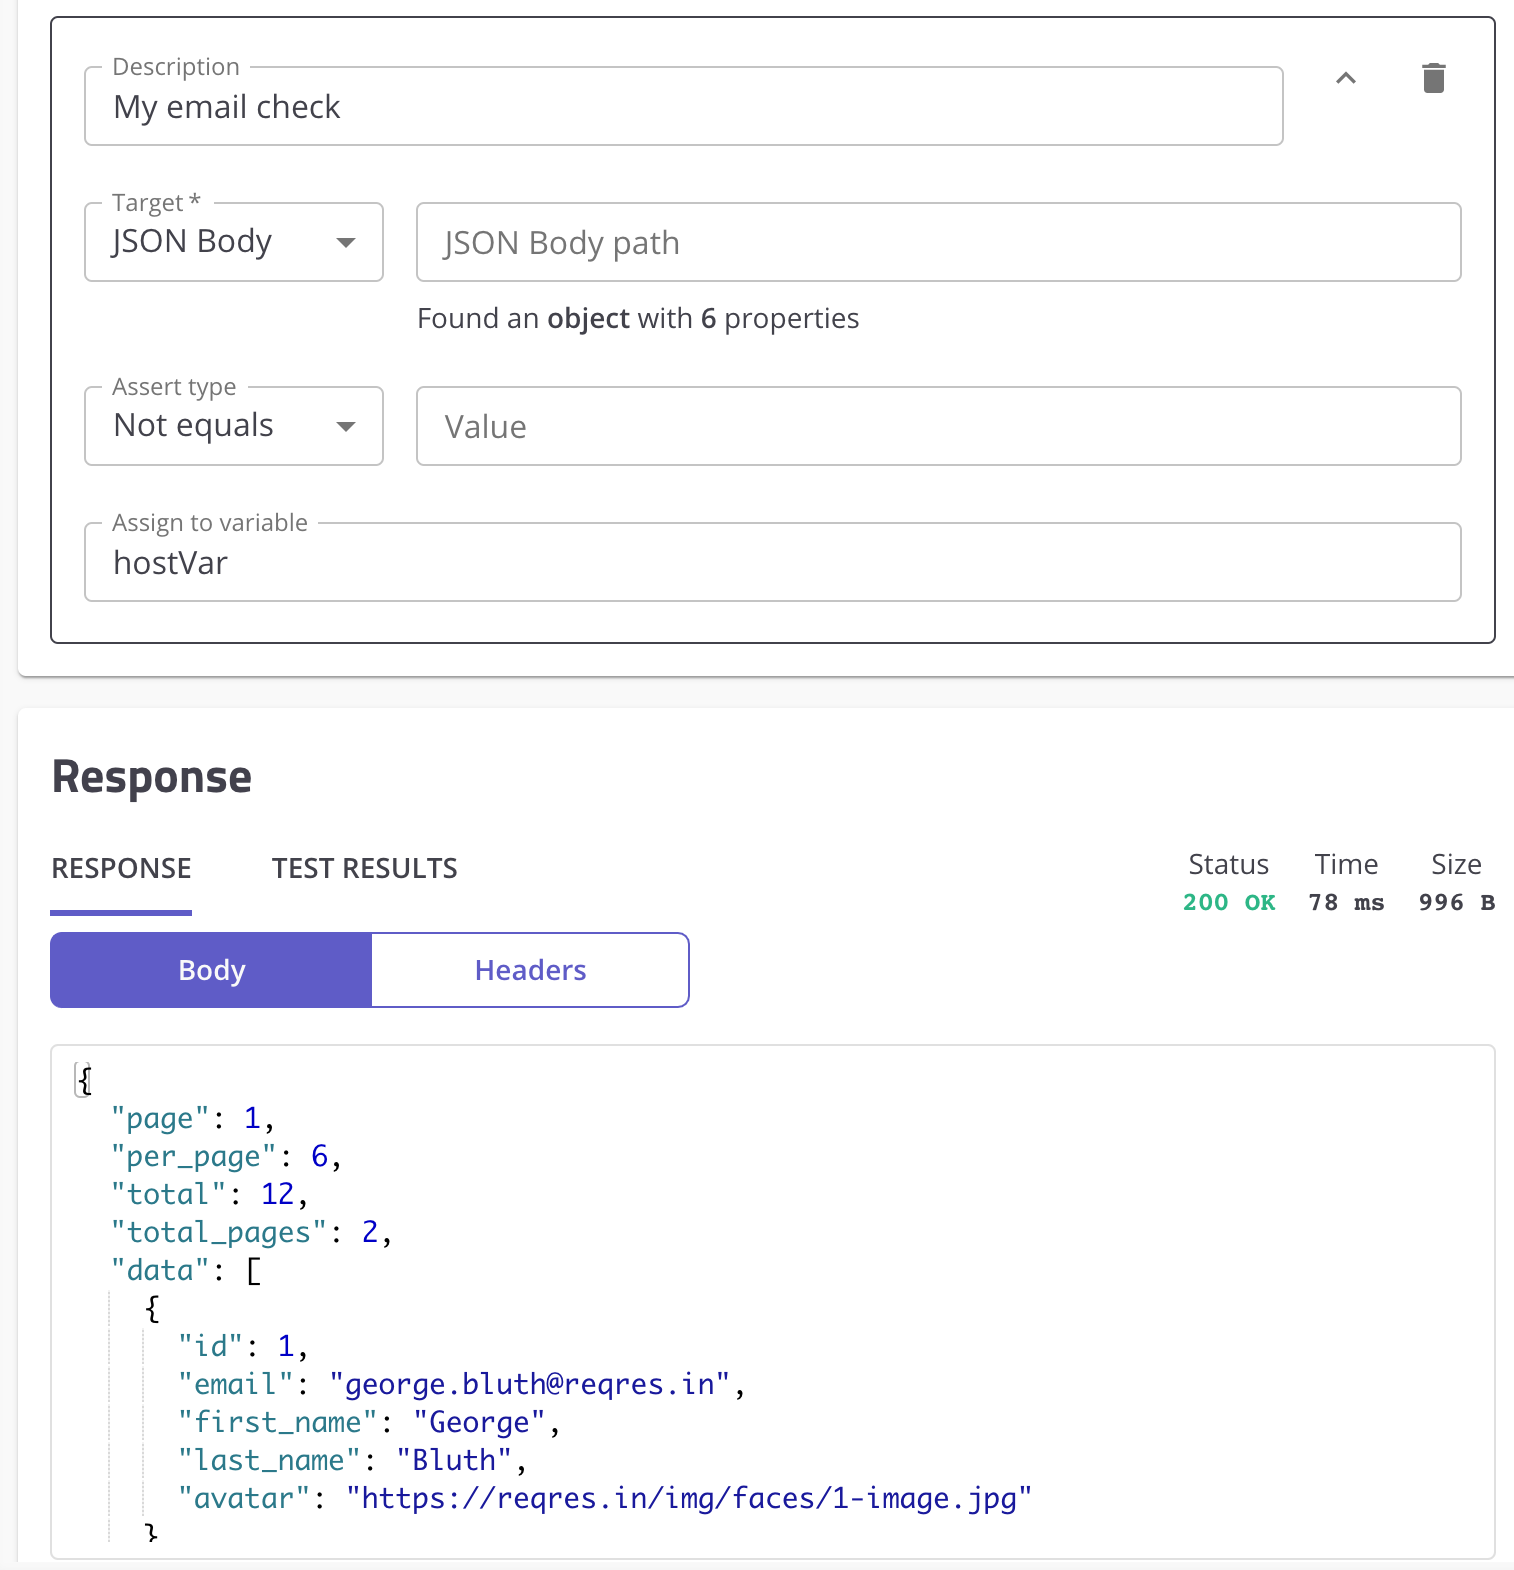Click the 996 B size value

[1456, 902]
